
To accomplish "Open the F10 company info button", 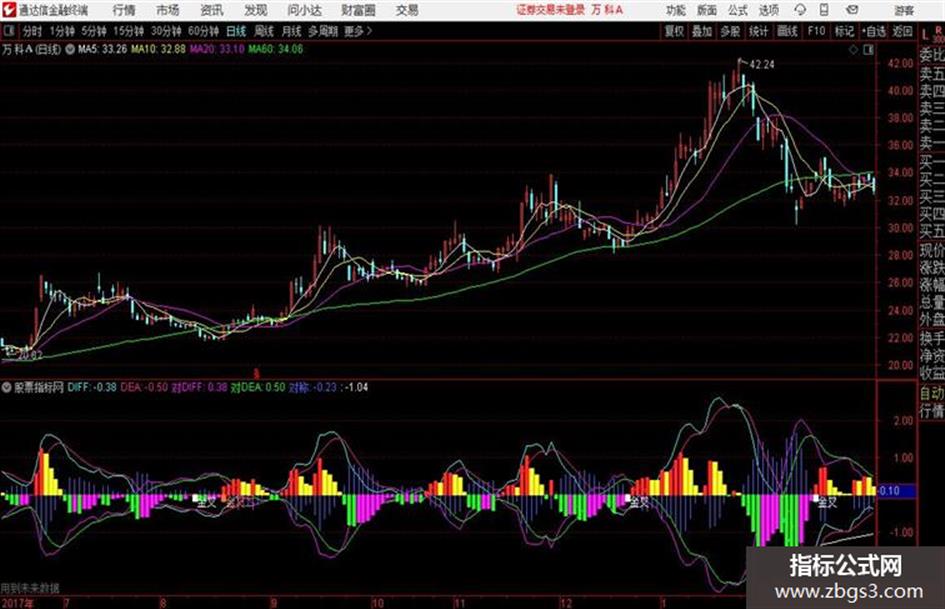I will tap(817, 31).
